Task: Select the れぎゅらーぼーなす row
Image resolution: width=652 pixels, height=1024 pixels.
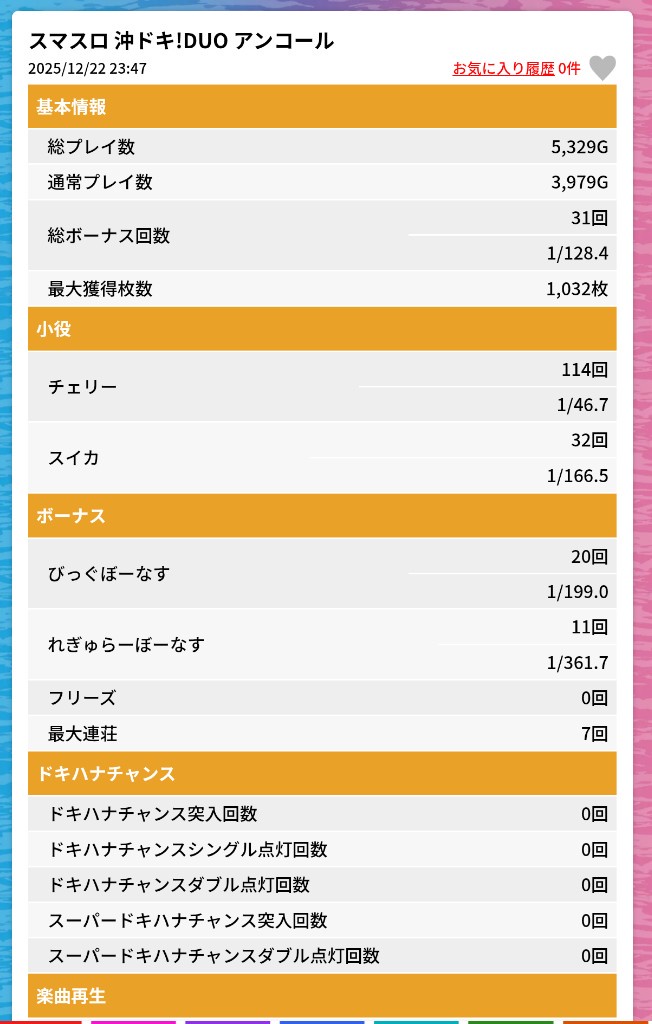Action: [322, 645]
